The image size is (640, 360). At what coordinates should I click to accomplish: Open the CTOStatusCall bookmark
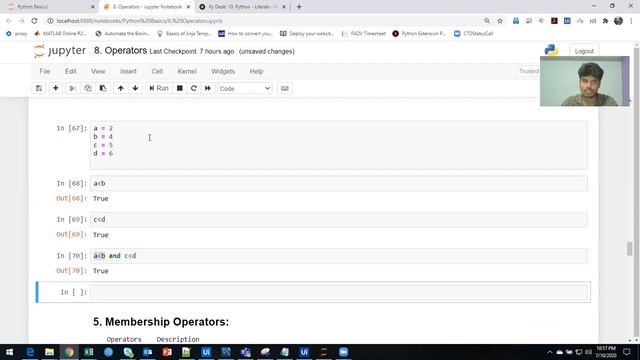point(473,33)
